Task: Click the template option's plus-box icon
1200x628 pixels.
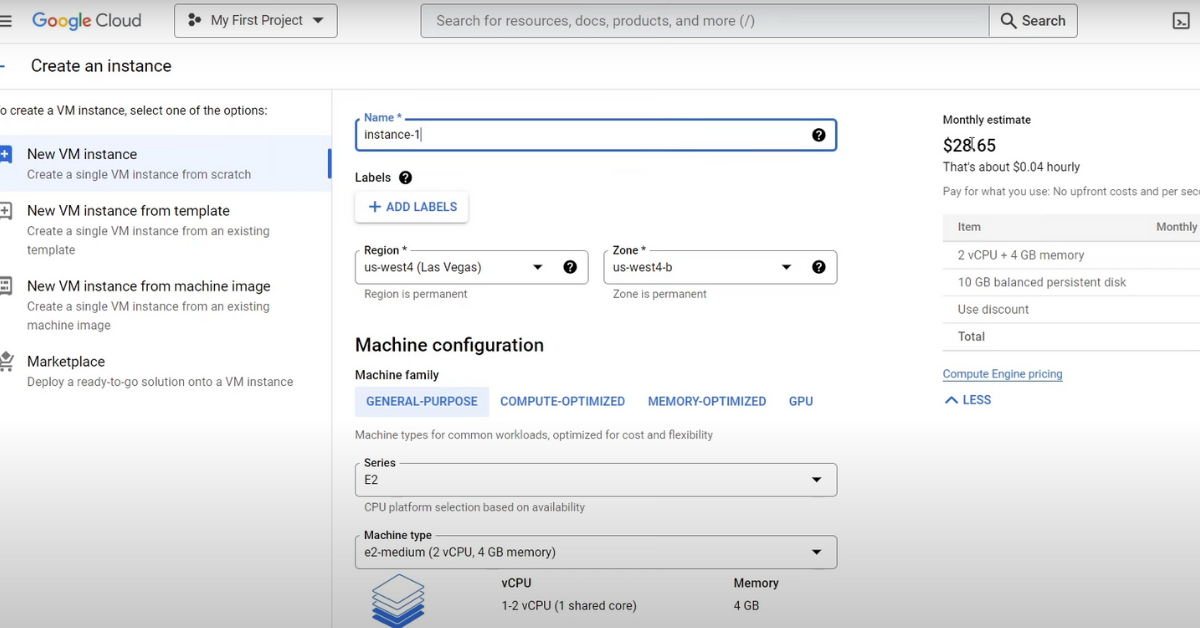Action: pyautogui.click(x=5, y=211)
